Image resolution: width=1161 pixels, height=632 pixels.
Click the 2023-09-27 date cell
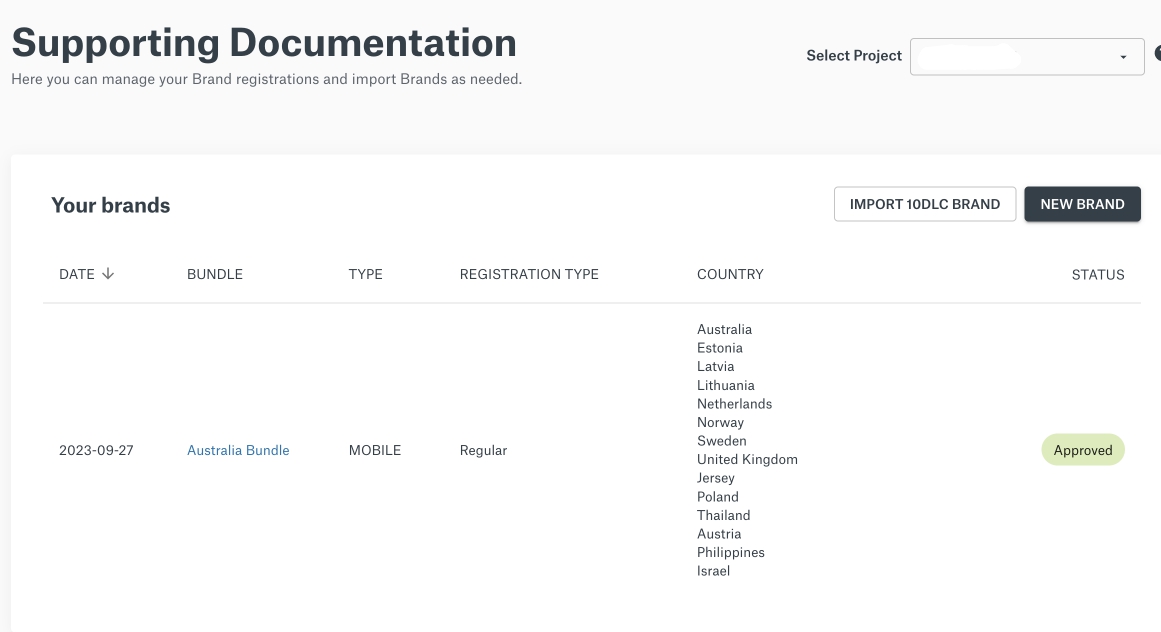pos(96,451)
